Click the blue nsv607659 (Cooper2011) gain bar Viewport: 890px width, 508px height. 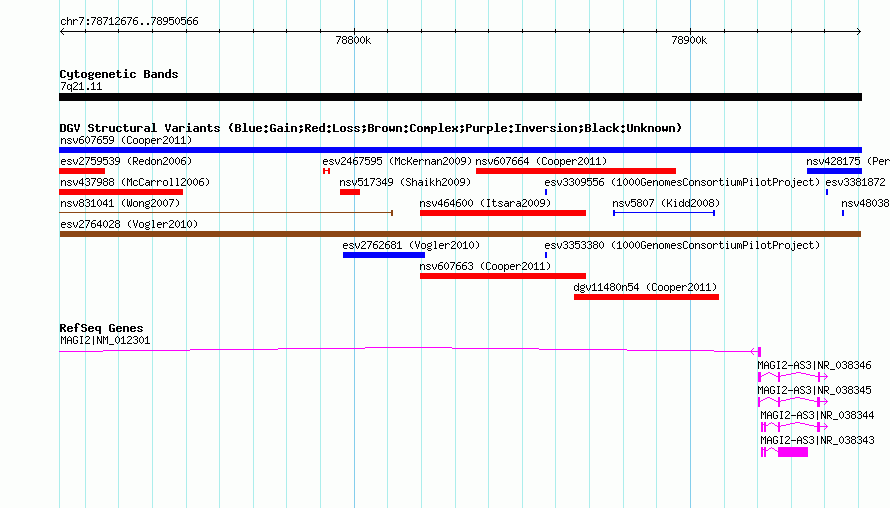pos(460,150)
